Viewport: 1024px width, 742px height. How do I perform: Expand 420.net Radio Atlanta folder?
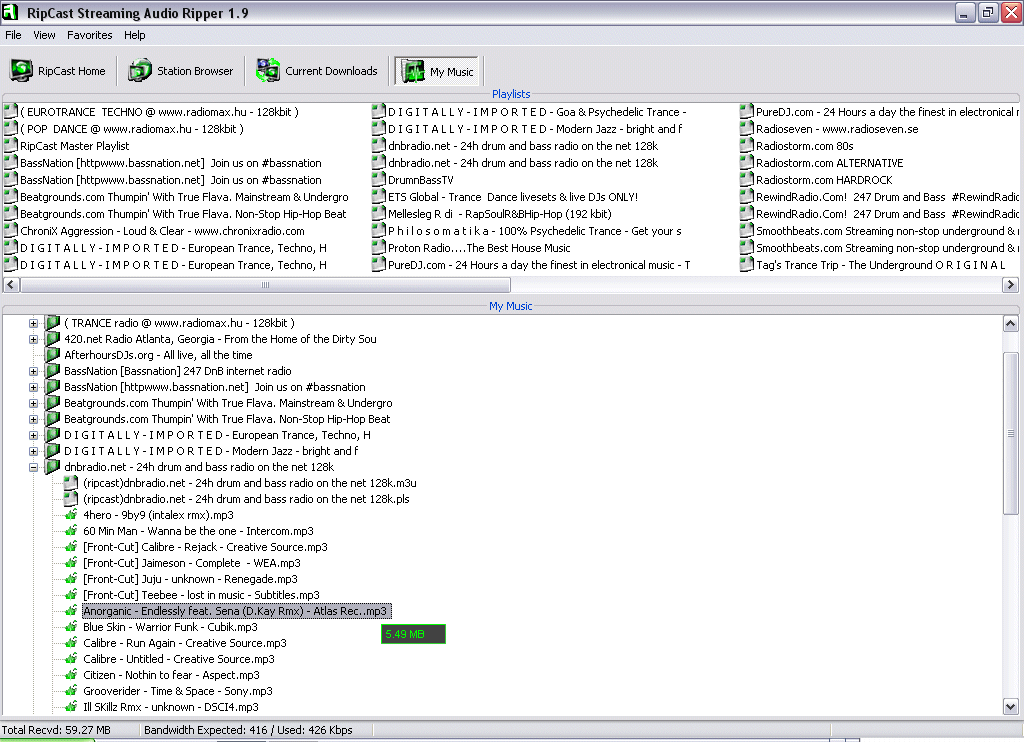point(33,339)
